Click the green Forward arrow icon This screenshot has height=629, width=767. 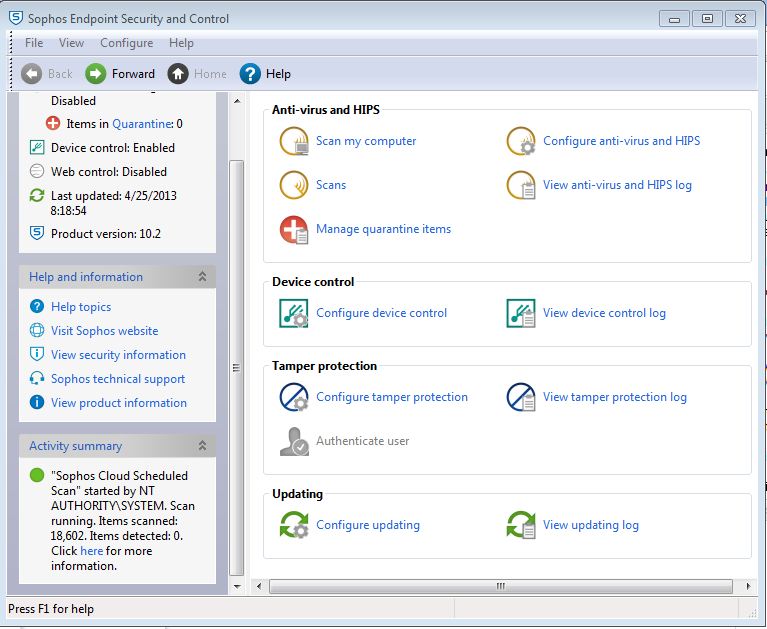(x=95, y=74)
